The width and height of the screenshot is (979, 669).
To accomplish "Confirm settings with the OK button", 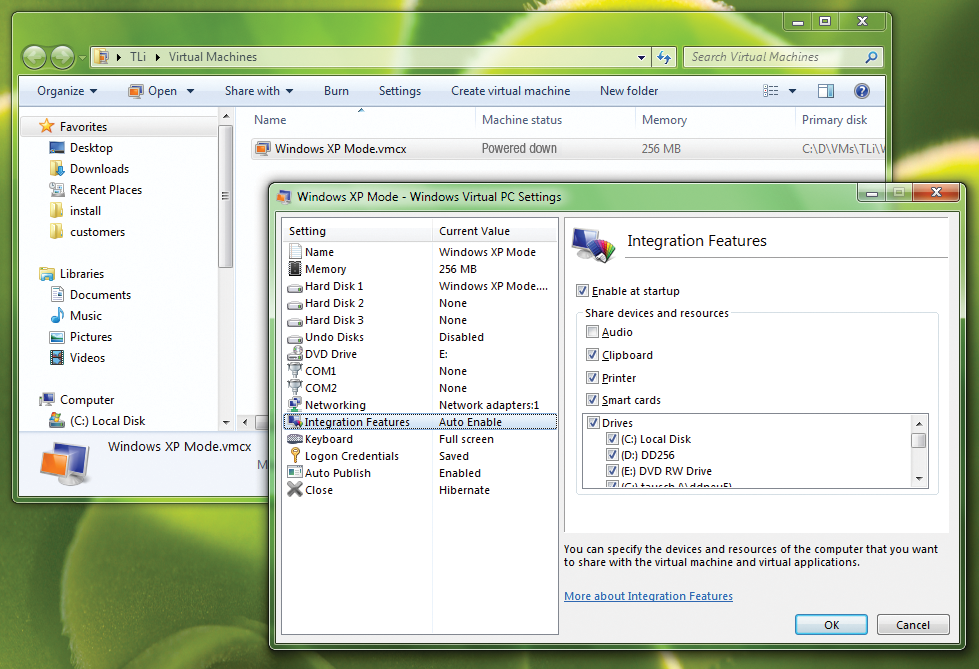I will pyautogui.click(x=831, y=624).
